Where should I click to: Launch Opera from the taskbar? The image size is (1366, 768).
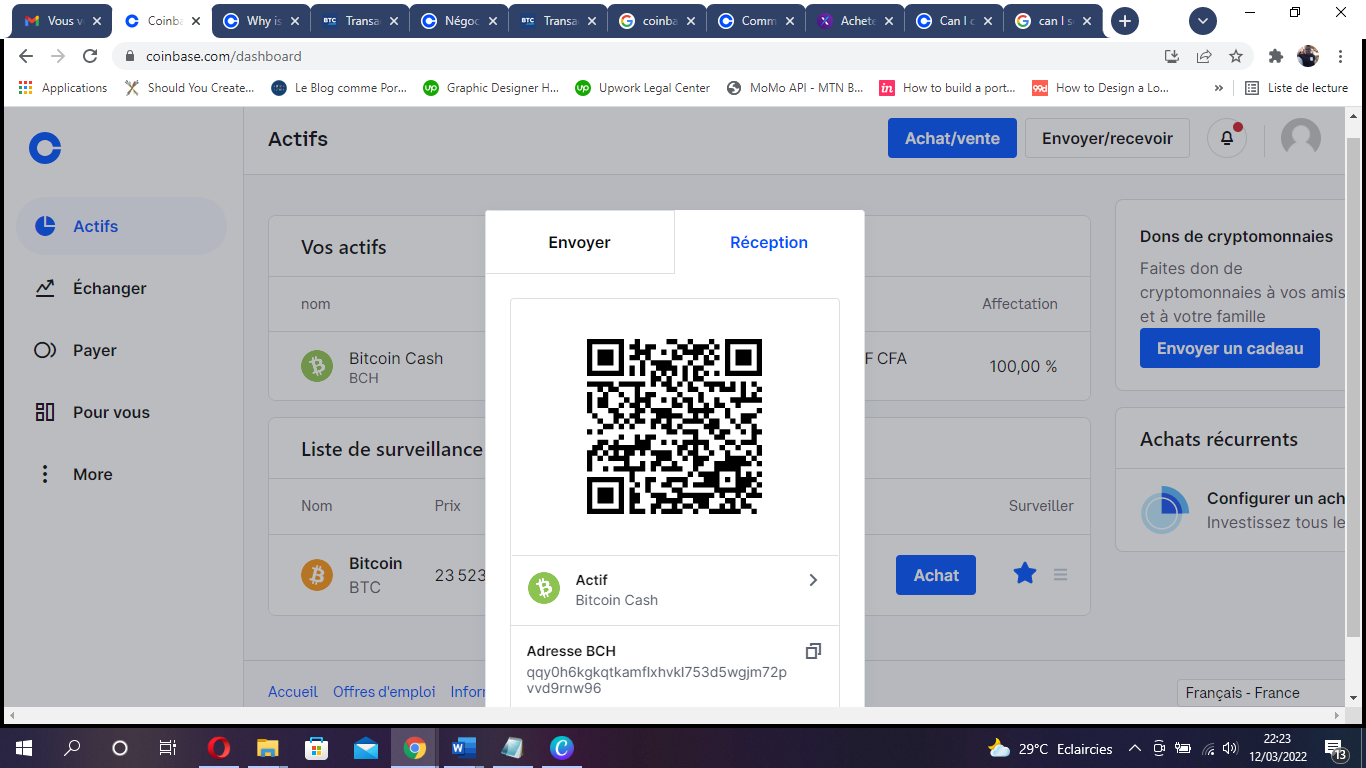click(219, 748)
